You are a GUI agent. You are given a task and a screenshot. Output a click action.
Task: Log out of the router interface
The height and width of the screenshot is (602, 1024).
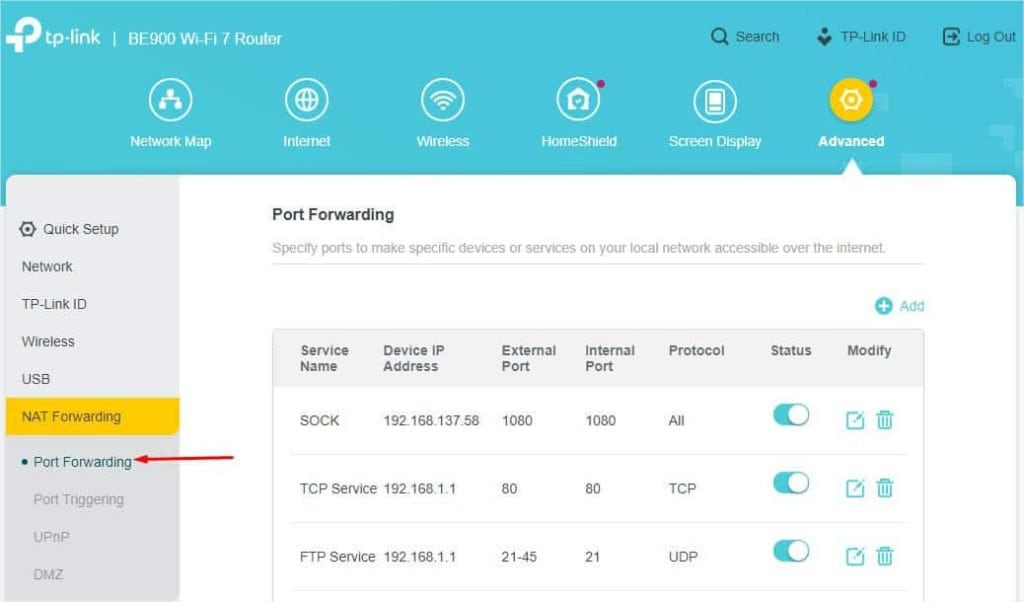click(977, 36)
